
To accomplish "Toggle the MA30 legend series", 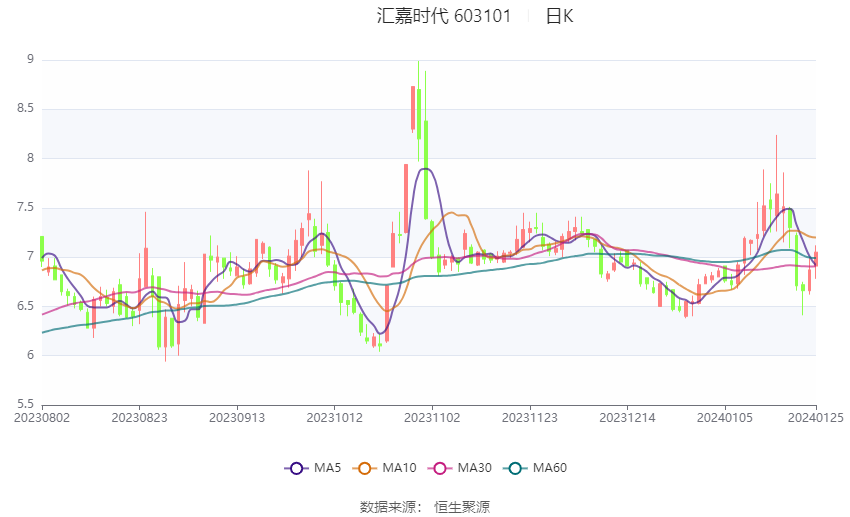I will coord(460,468).
